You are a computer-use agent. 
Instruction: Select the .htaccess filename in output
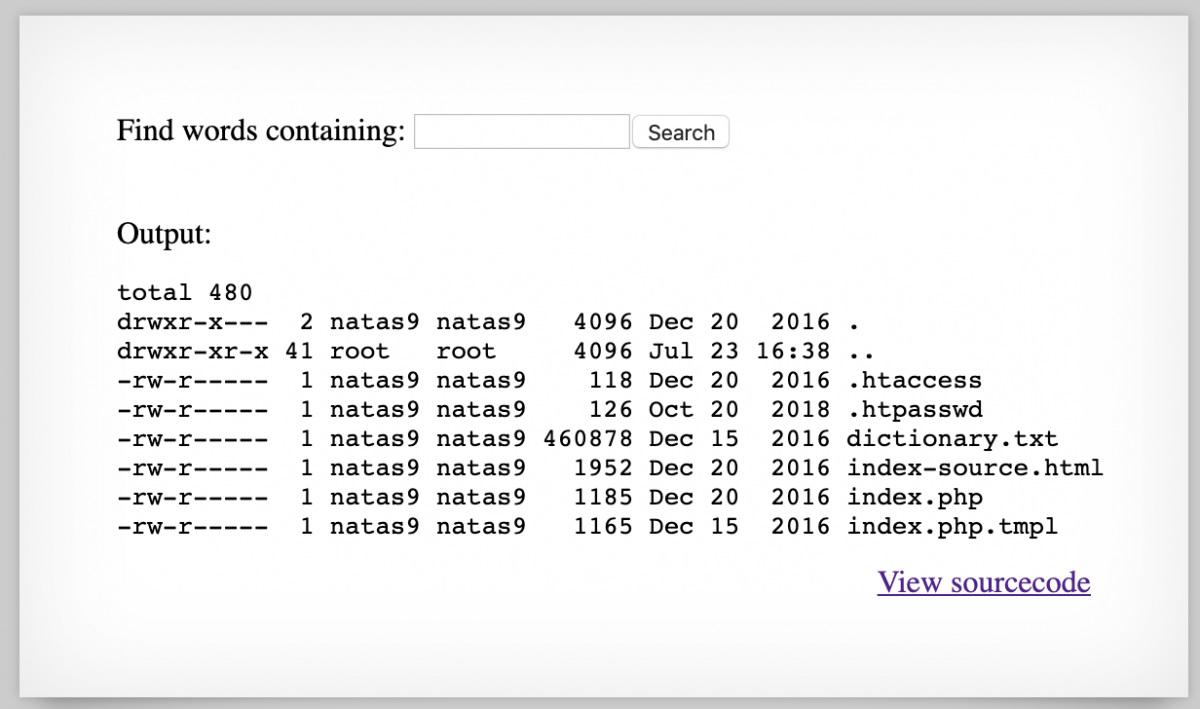[914, 380]
